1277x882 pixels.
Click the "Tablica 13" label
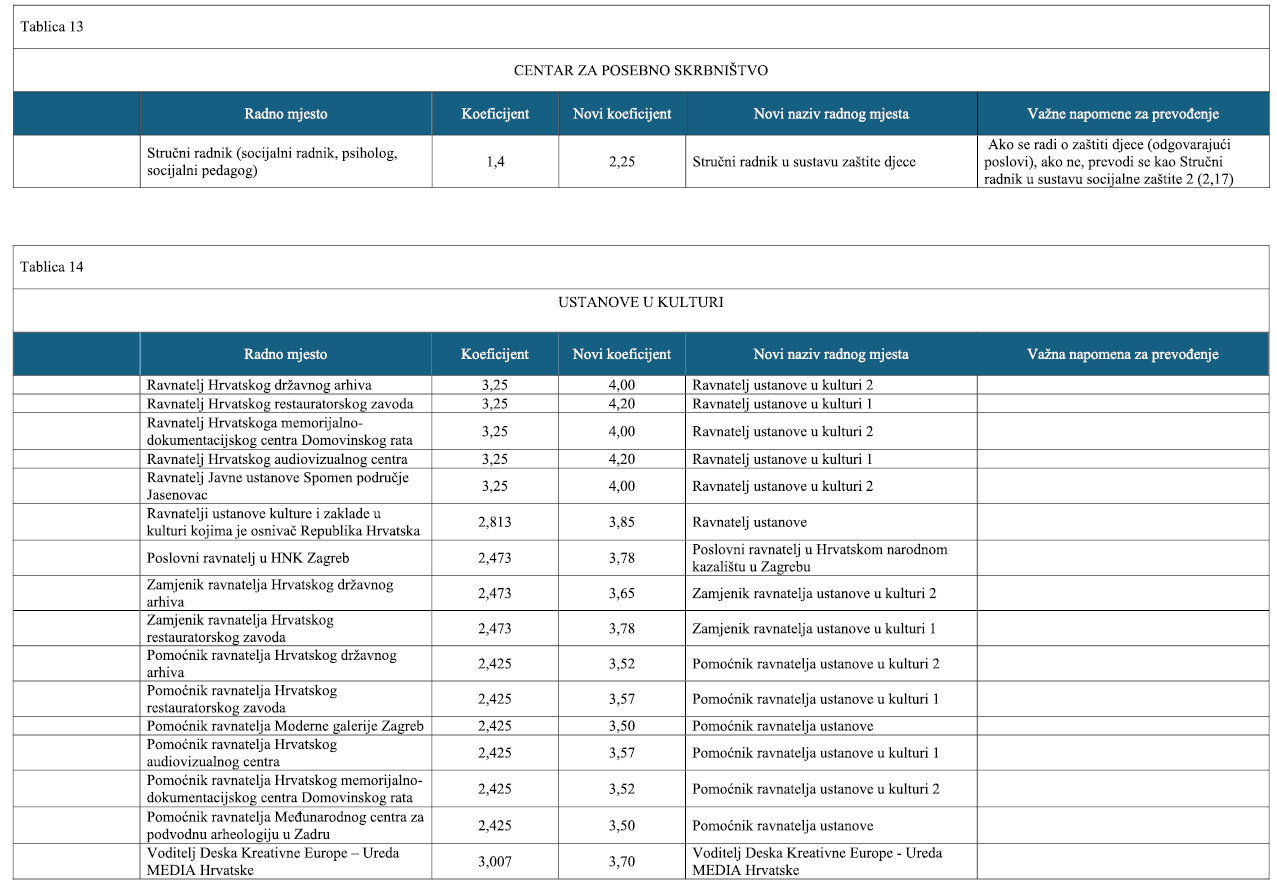(52, 27)
